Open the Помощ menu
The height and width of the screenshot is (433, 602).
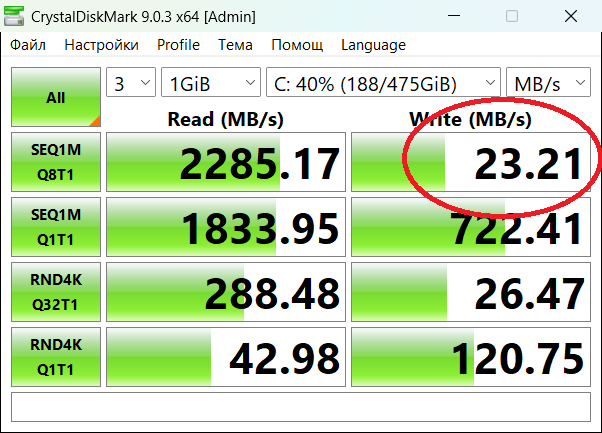(297, 45)
